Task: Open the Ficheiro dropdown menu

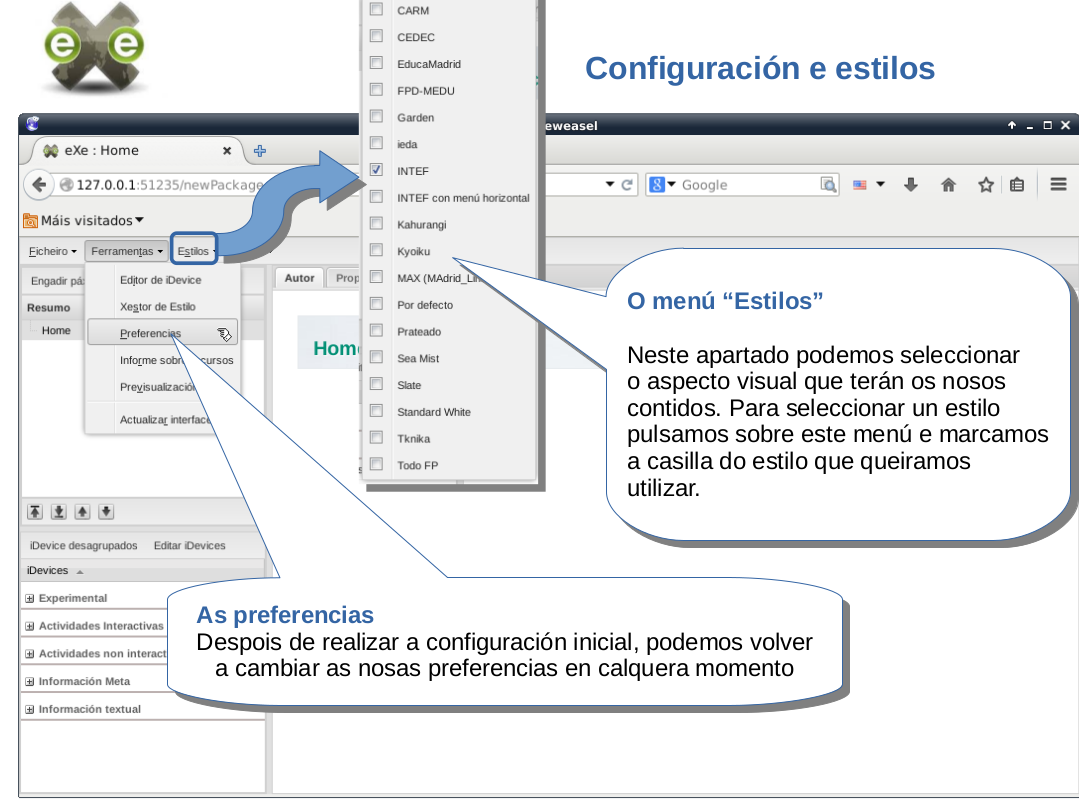Action: pyautogui.click(x=52, y=251)
